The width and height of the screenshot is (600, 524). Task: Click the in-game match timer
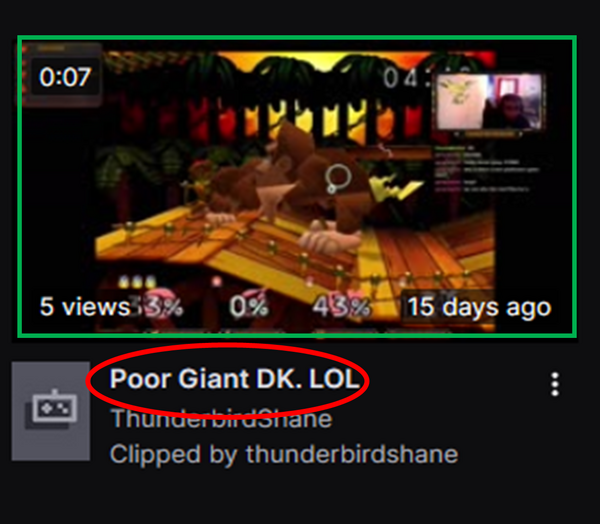pyautogui.click(x=406, y=78)
